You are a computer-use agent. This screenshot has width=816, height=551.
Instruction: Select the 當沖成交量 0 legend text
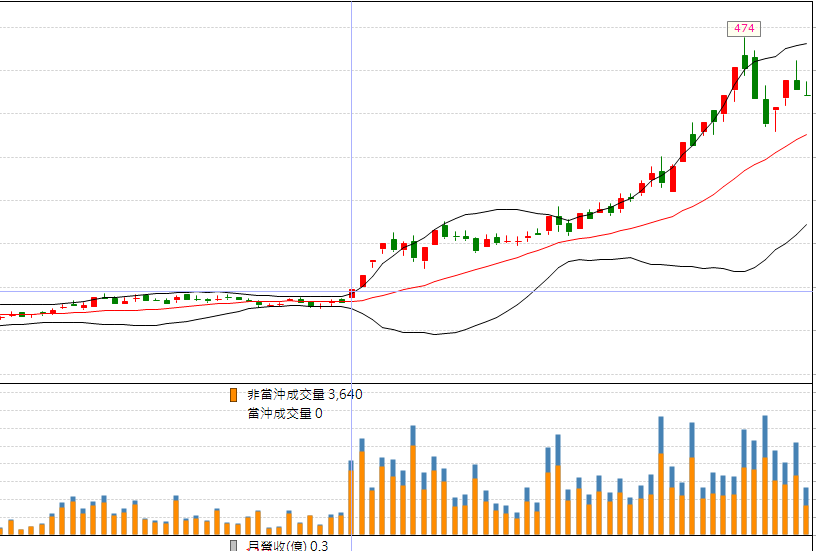click(x=285, y=413)
